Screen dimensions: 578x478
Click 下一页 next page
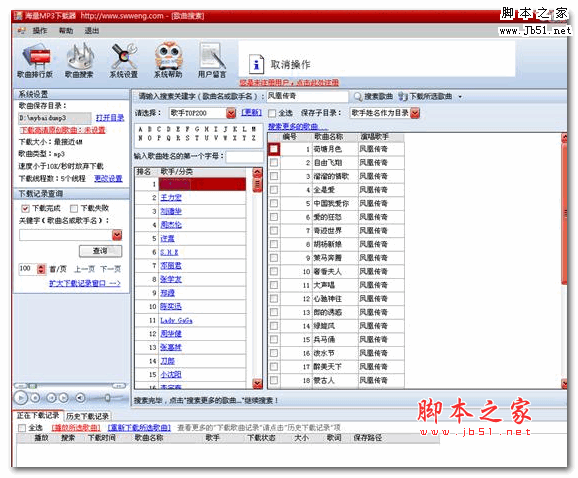coord(111,269)
